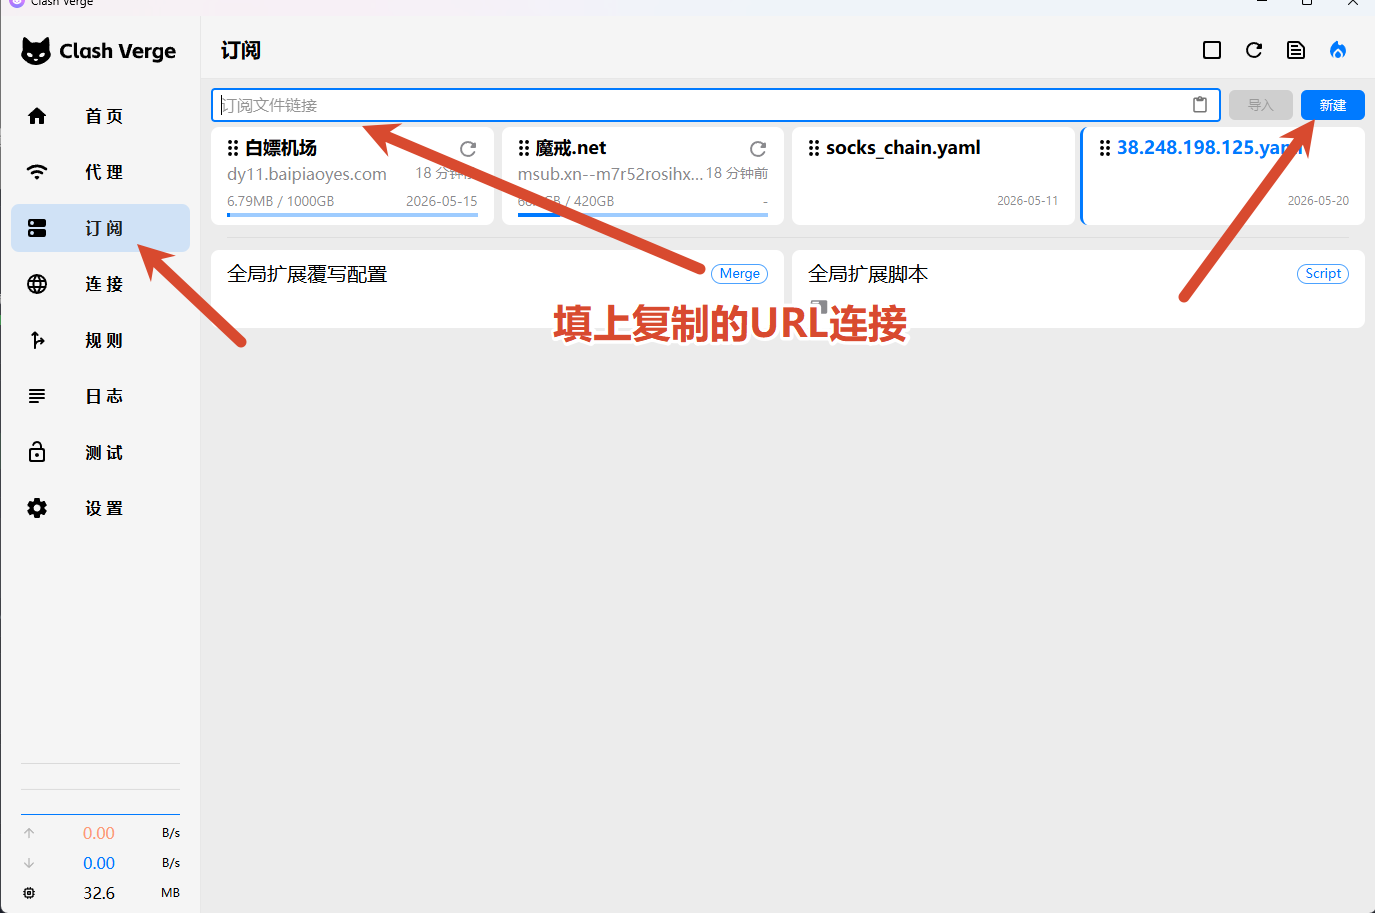This screenshot has width=1375, height=913.
Task: Refresh the 魔戒.net subscription
Action: coord(758,149)
